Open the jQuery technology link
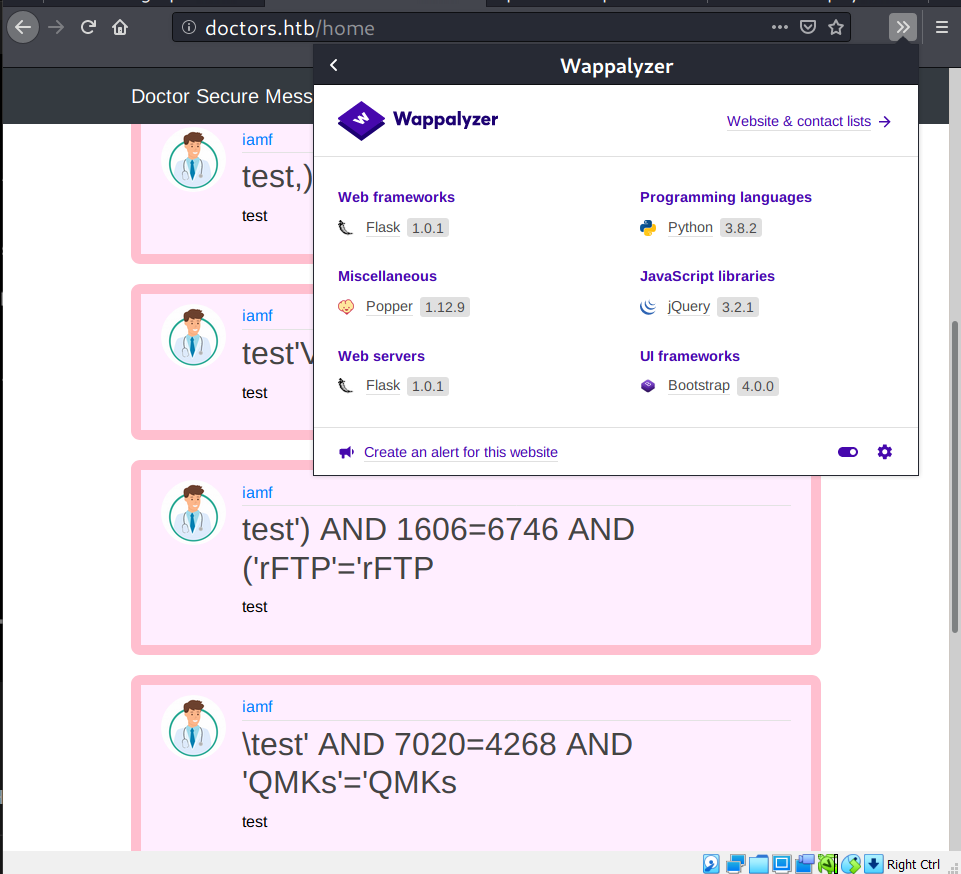 click(689, 307)
